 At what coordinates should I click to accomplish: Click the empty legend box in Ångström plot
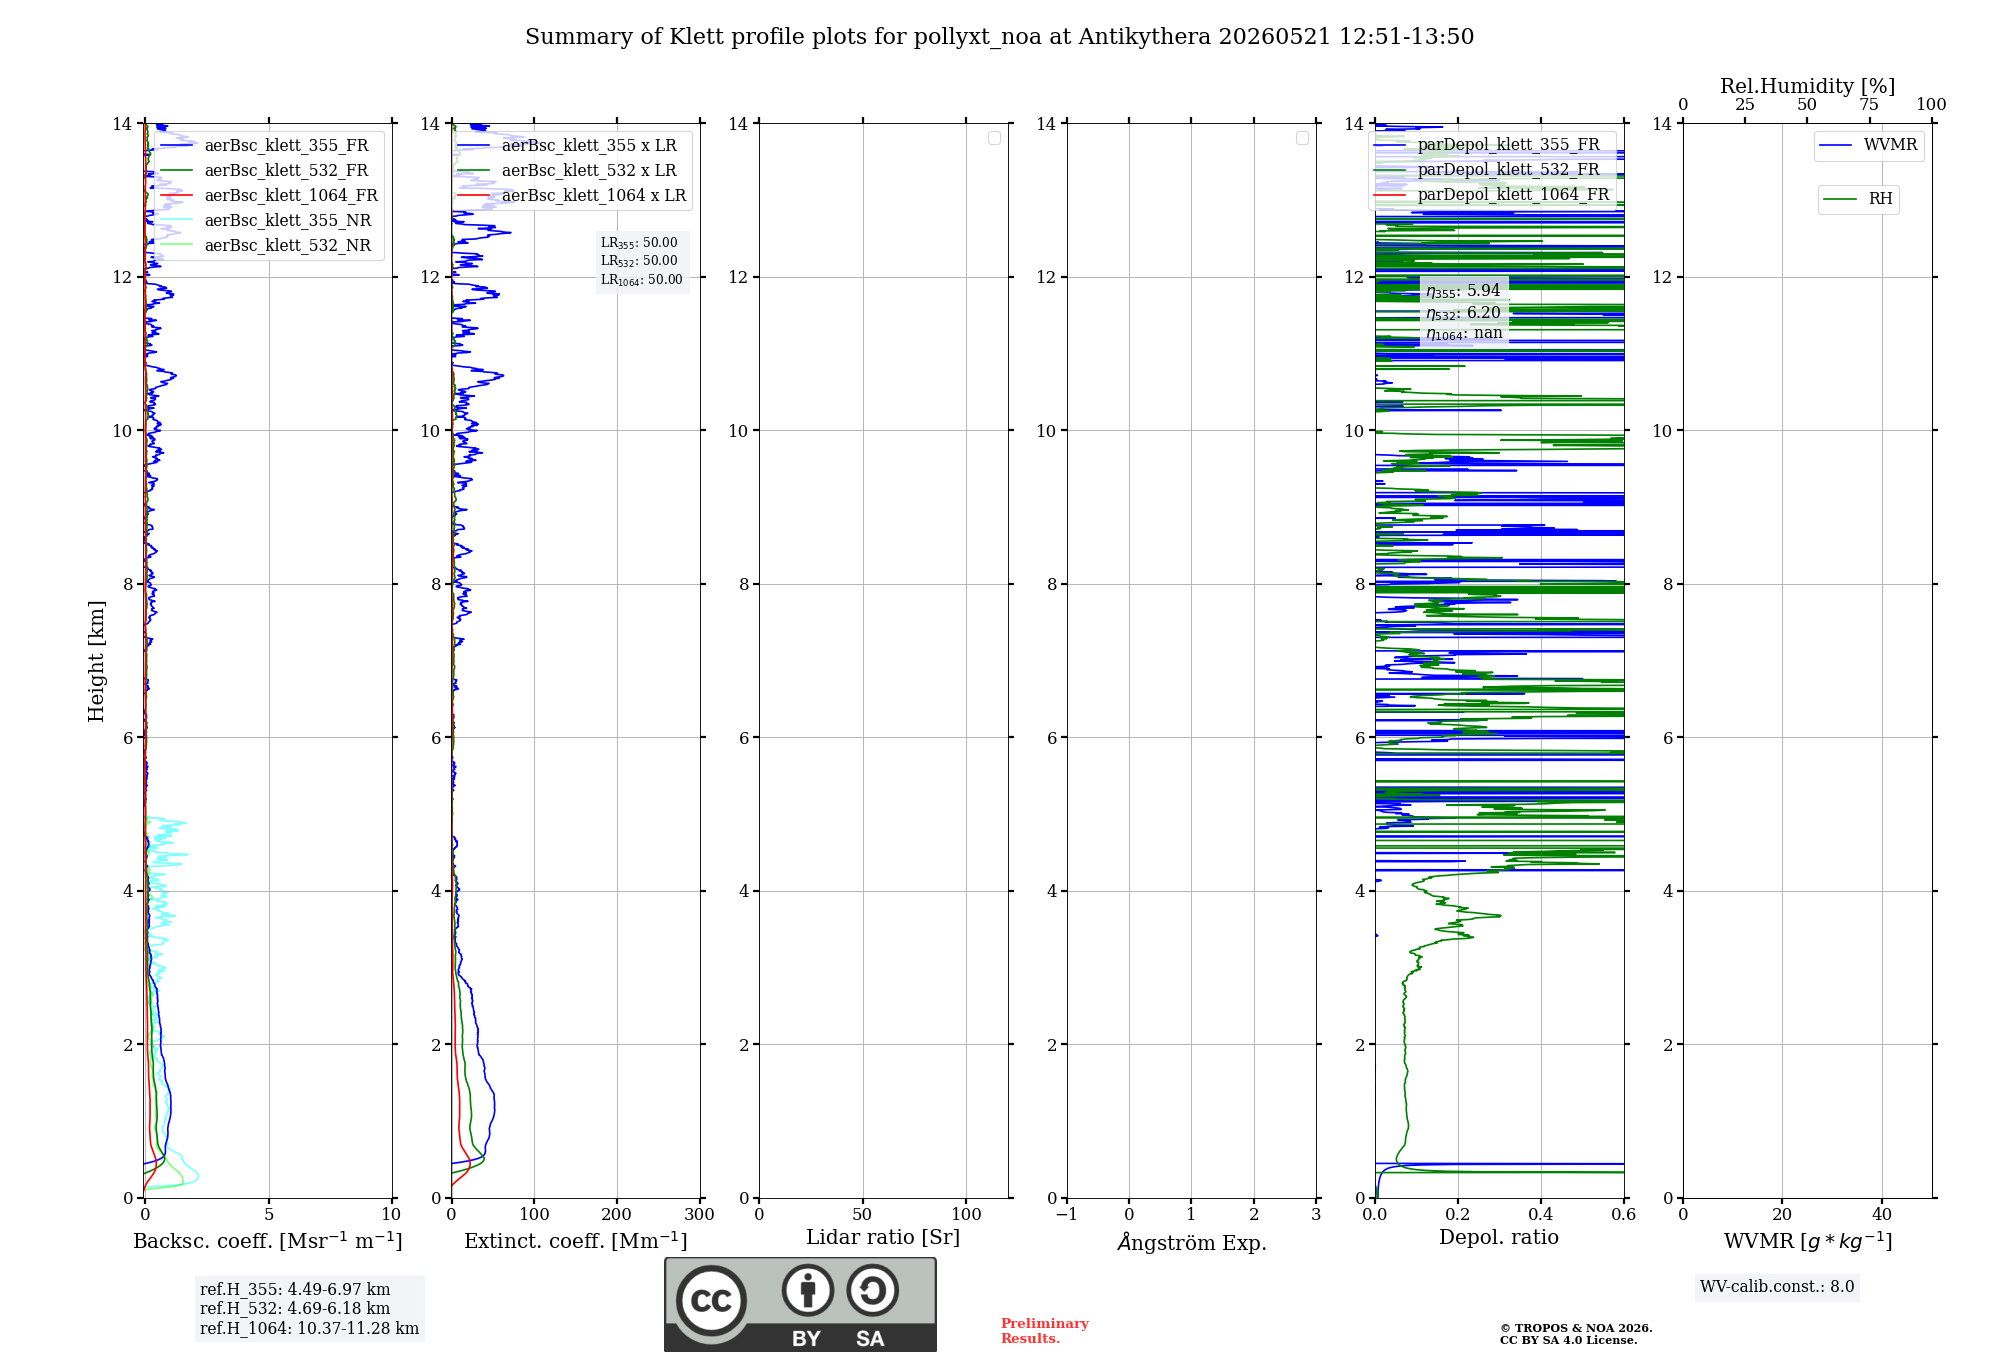coord(1302,138)
